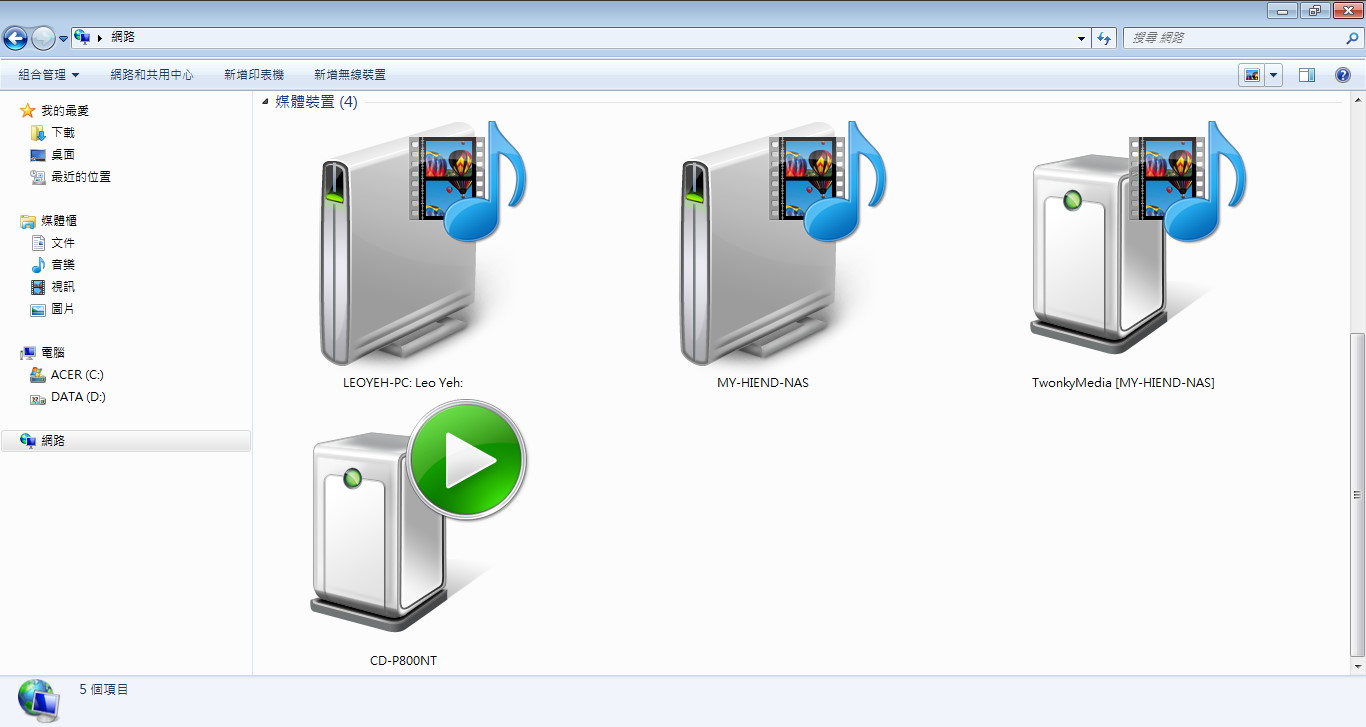1366x727 pixels.
Task: Click the desktop icon beside 桌面
Action: click(x=38, y=155)
